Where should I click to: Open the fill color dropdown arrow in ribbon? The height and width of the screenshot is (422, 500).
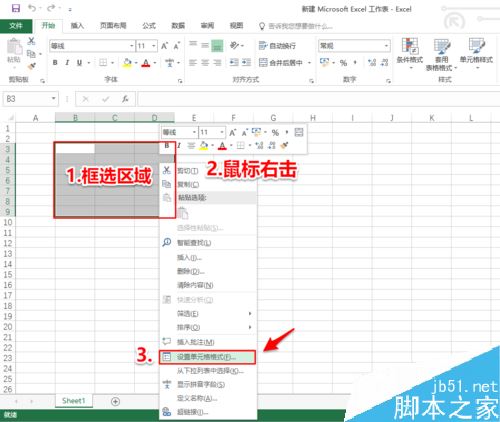point(136,63)
